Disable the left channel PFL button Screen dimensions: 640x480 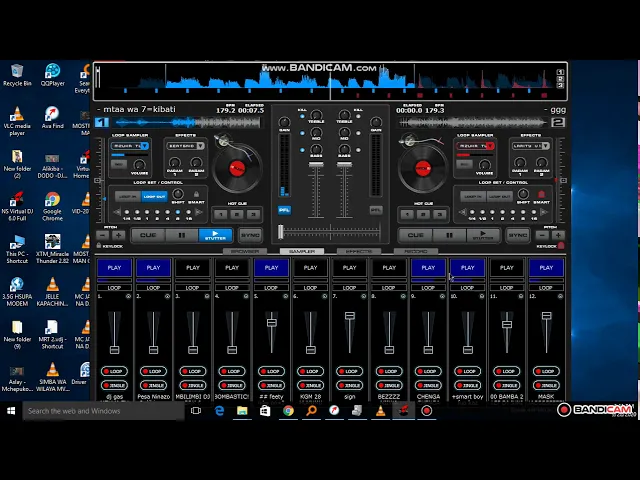tap(284, 210)
